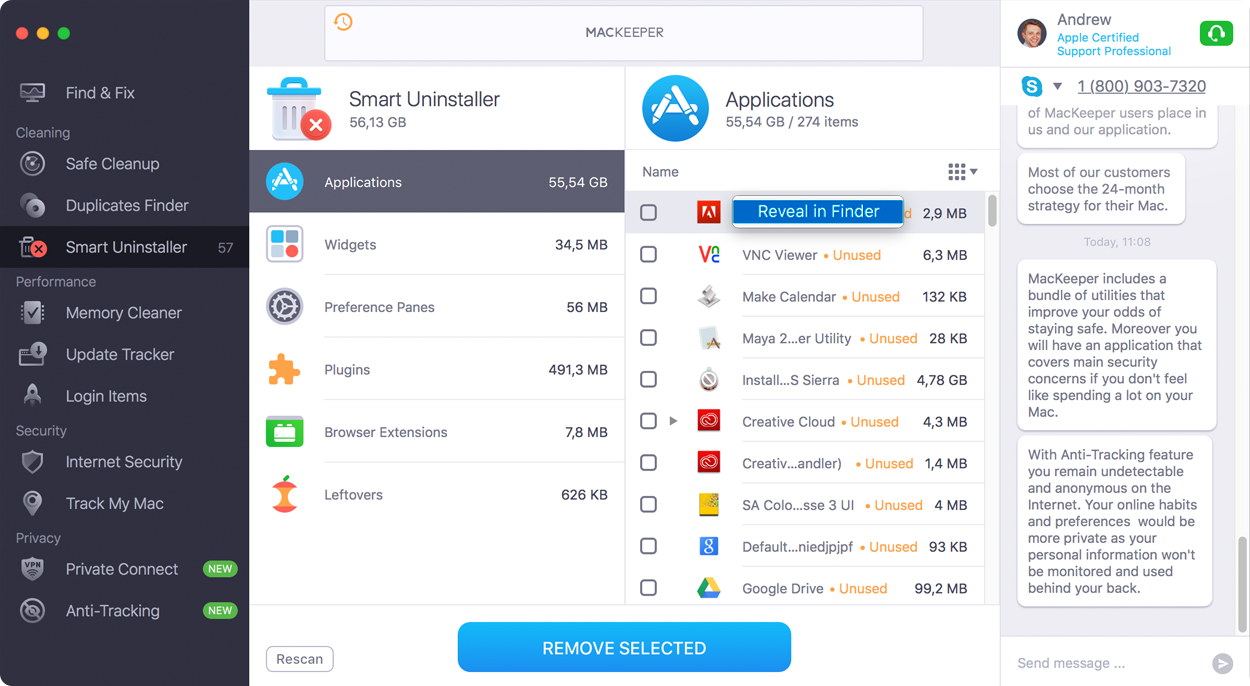Click the Leftovers apple core icon
Screen dimensions: 1250x686
pyautogui.click(x=285, y=495)
